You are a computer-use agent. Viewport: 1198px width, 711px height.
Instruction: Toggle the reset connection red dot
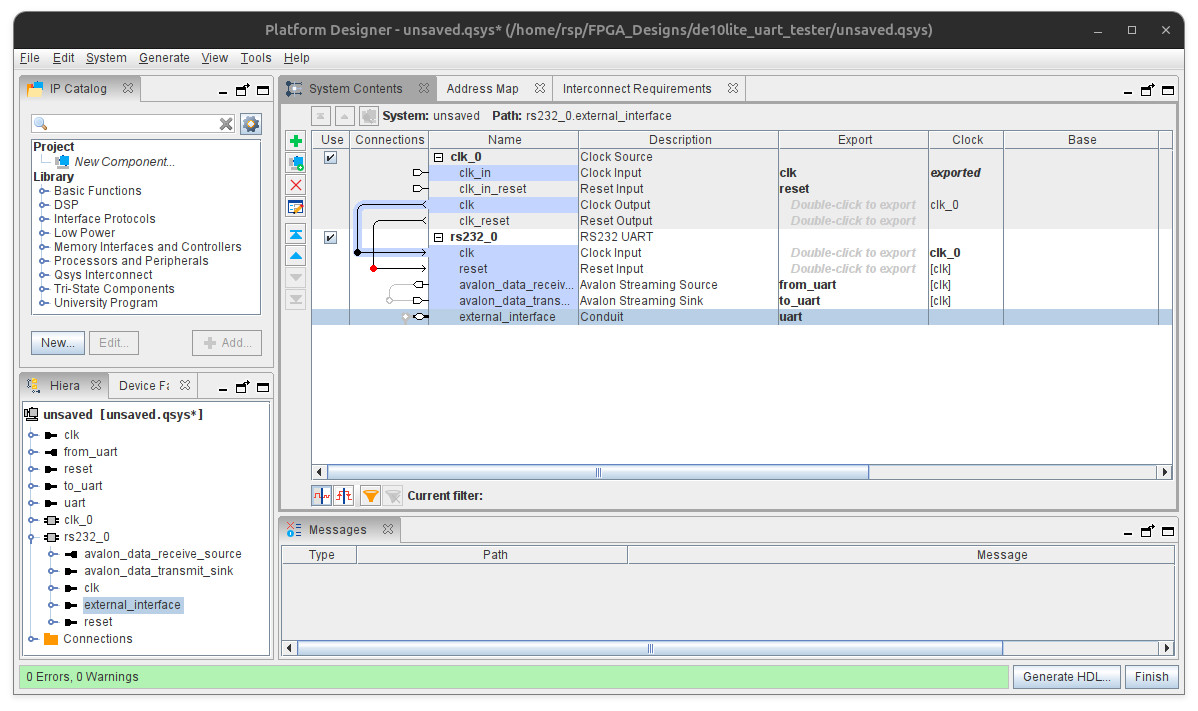tap(373, 269)
